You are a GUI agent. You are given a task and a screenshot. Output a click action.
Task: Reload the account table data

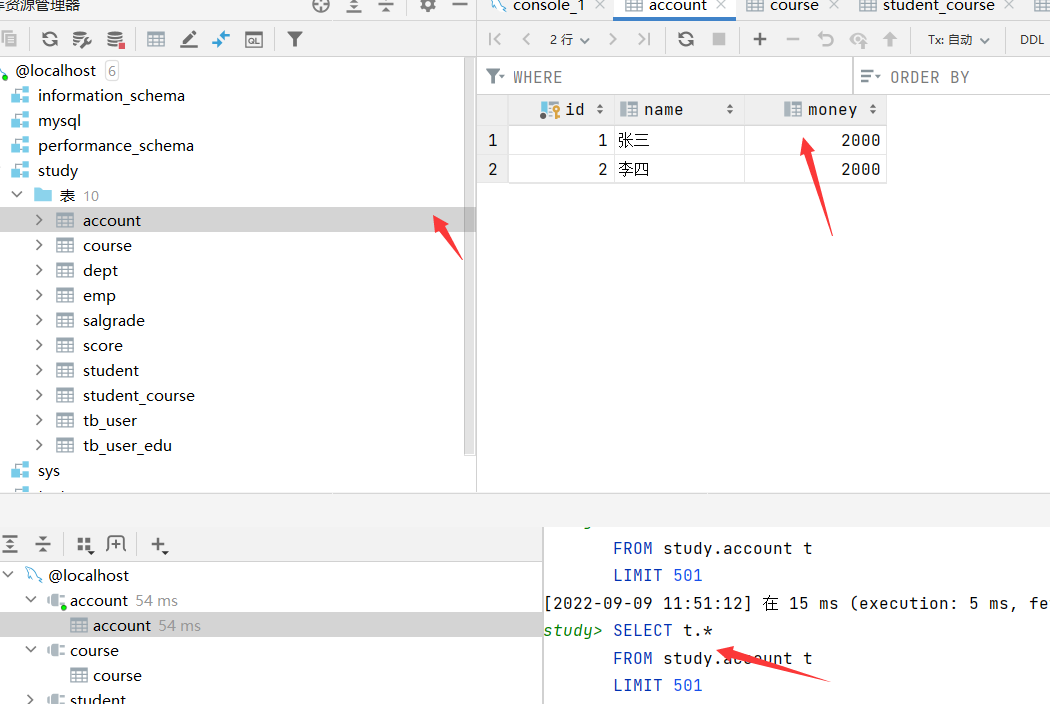[686, 39]
